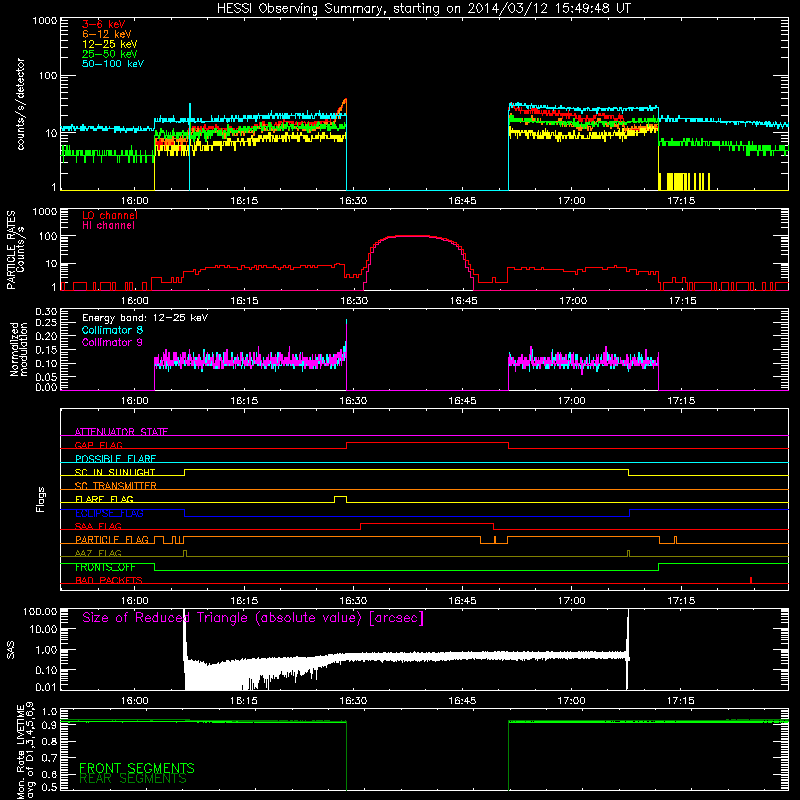Click the PARTICLE_FLAG label
Viewport: 800px width, 800px height.
(x=112, y=540)
